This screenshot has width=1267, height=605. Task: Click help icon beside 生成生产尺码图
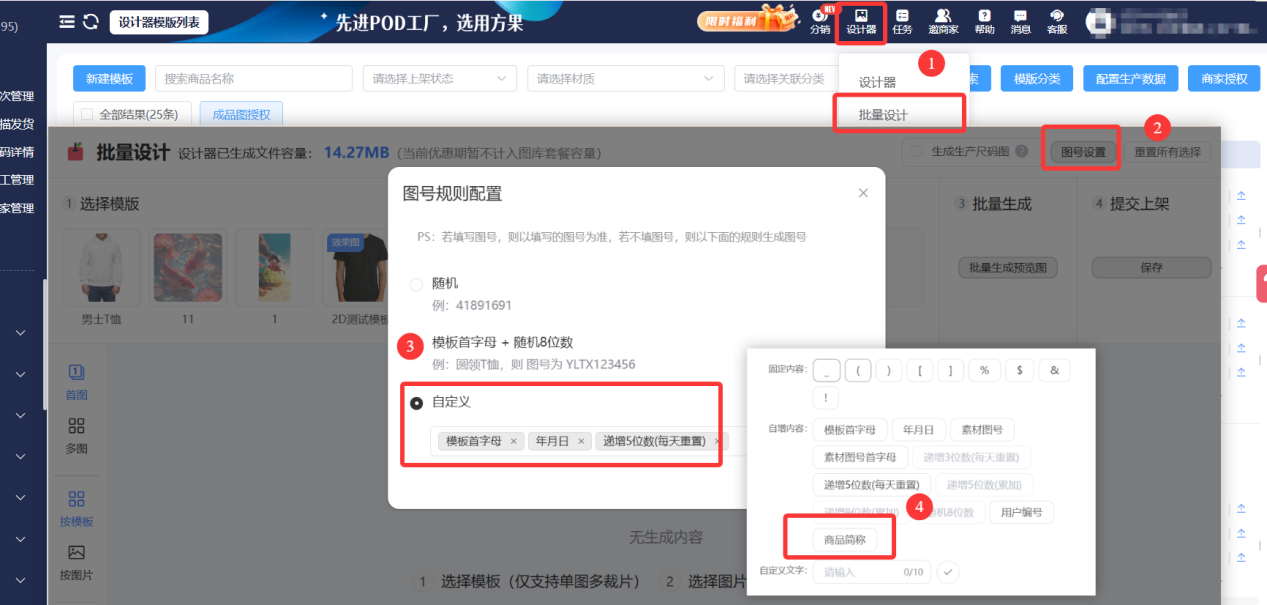click(x=1021, y=152)
